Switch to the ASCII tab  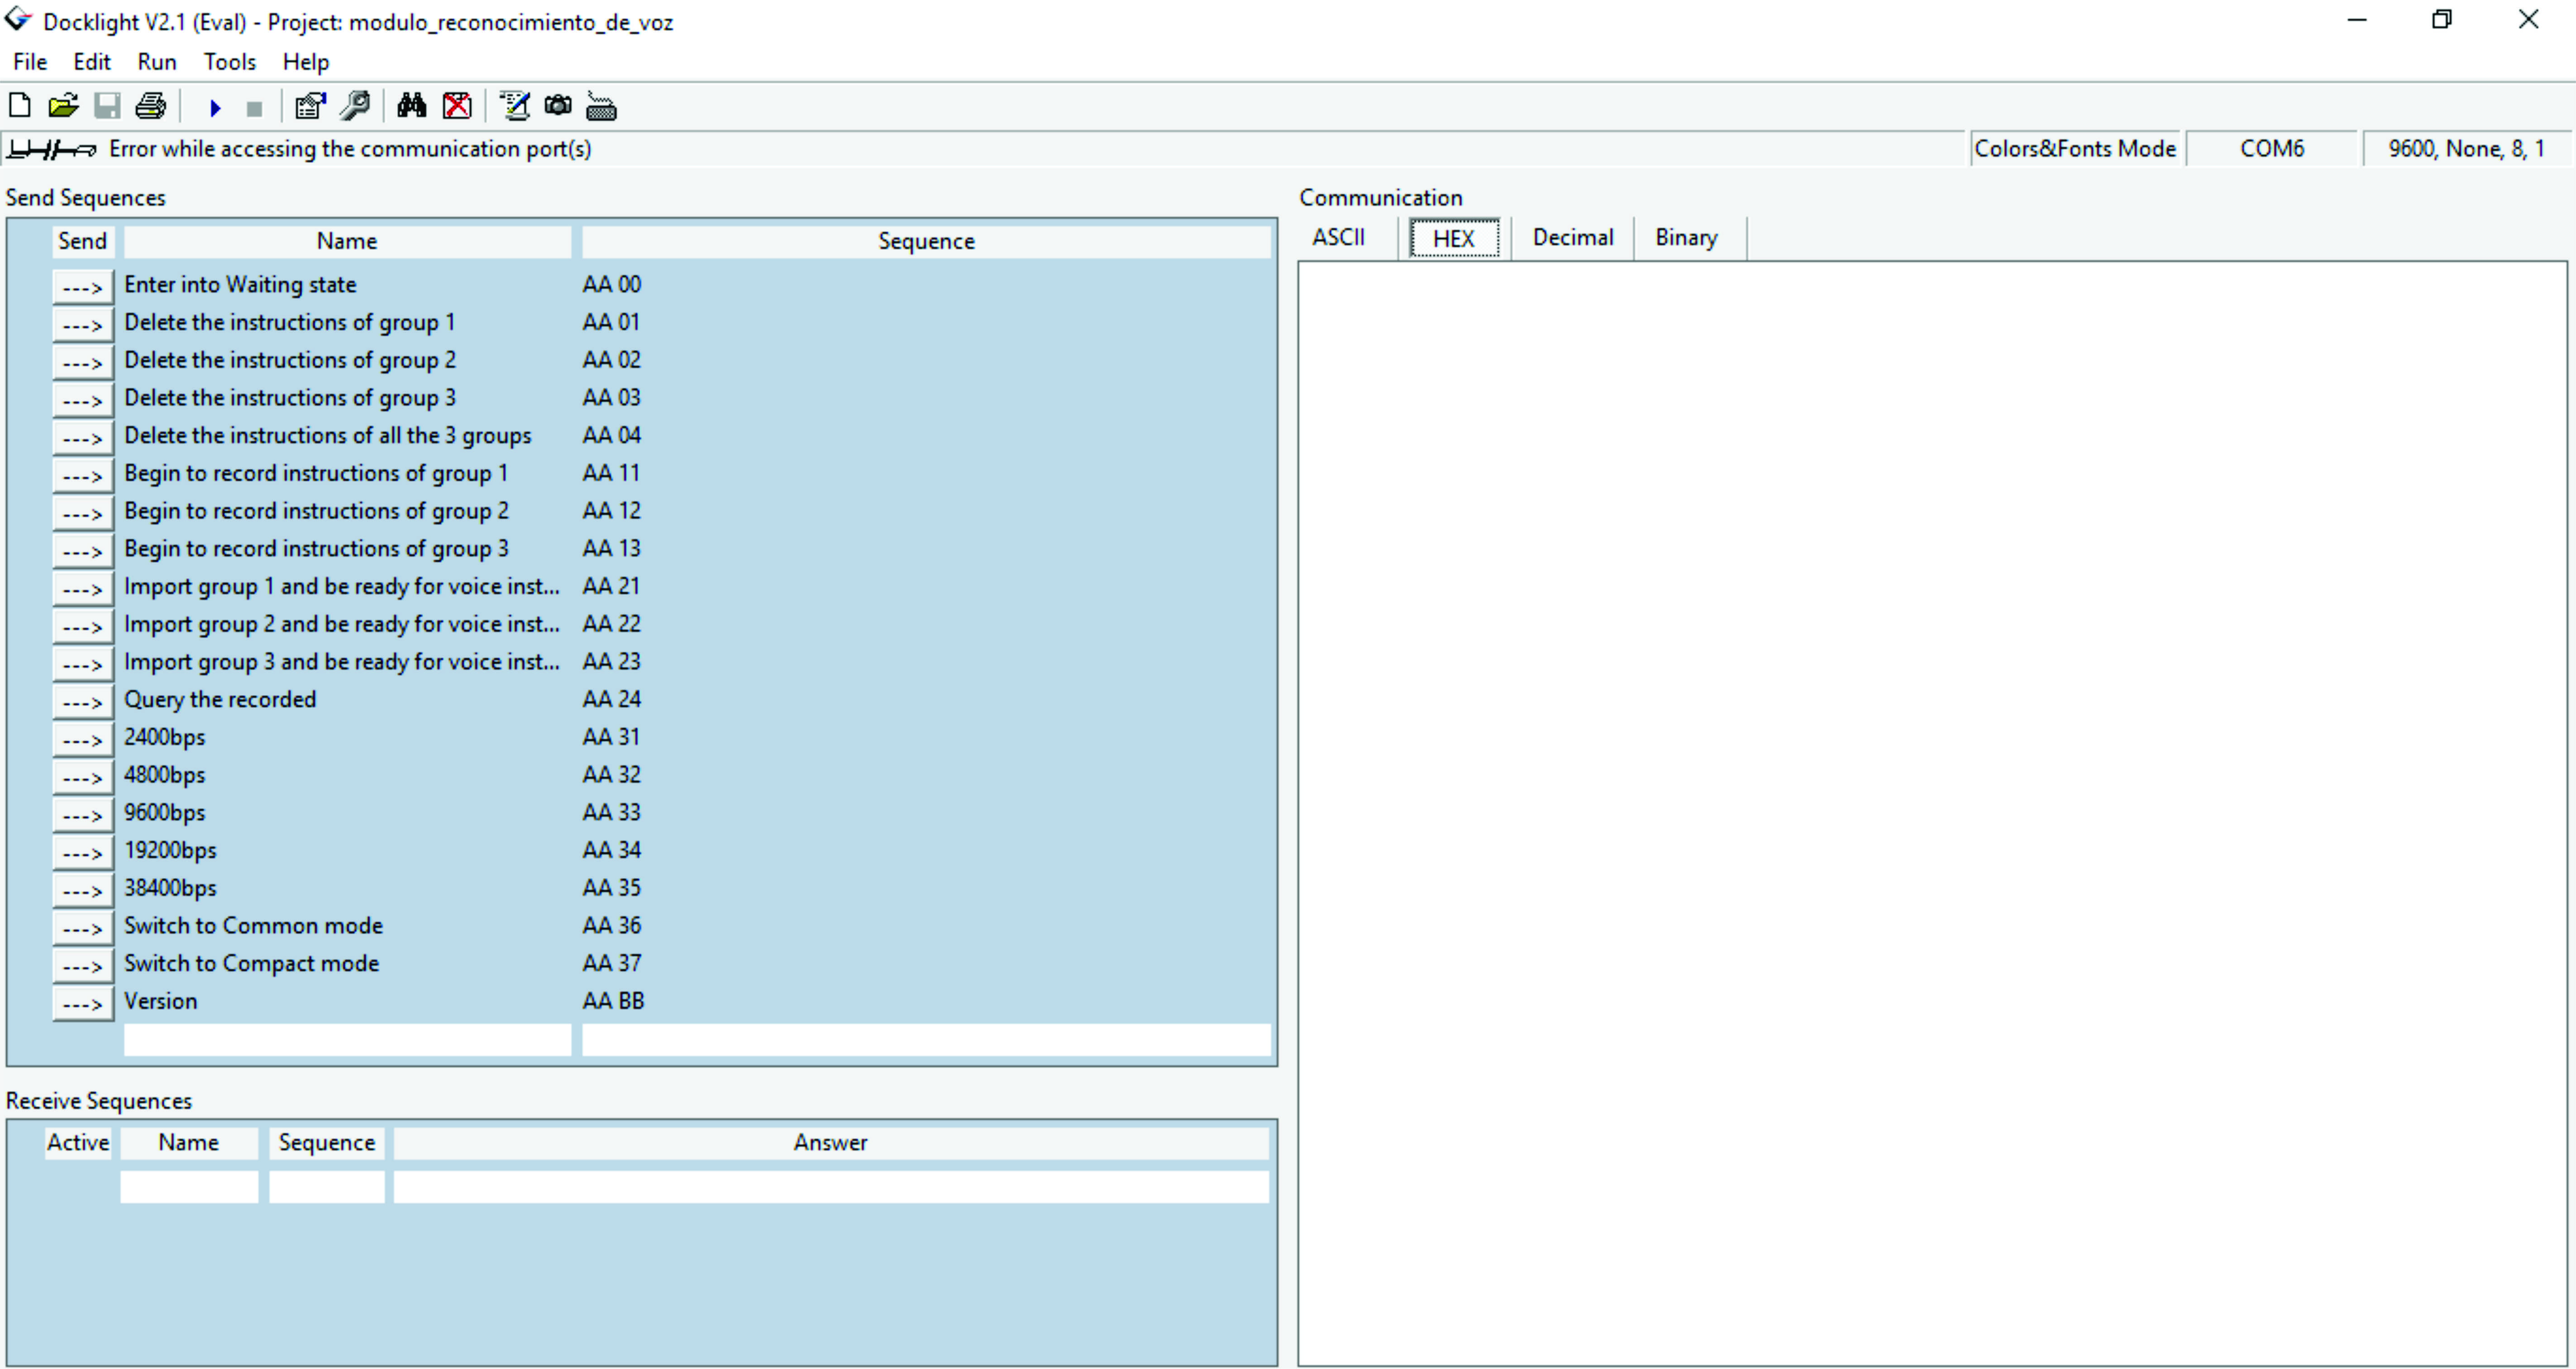tap(1339, 238)
